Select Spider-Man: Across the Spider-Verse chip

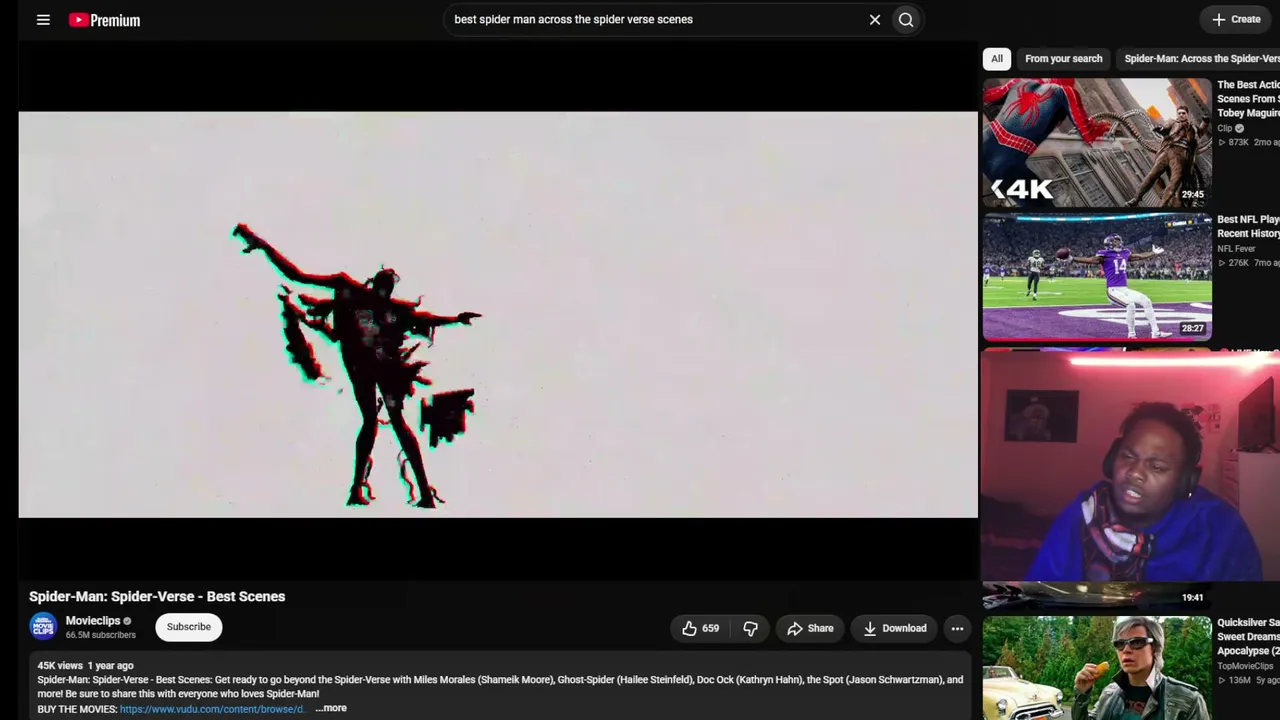1200,59
